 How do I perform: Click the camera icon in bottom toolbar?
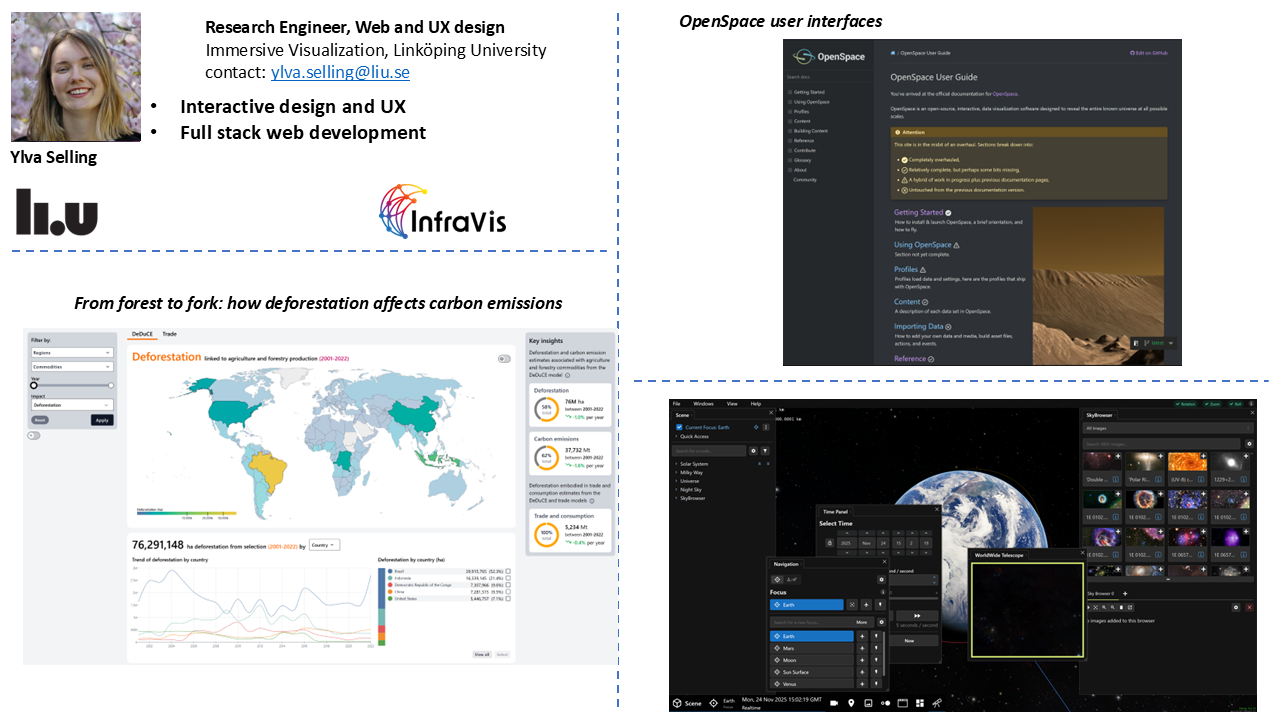(833, 703)
